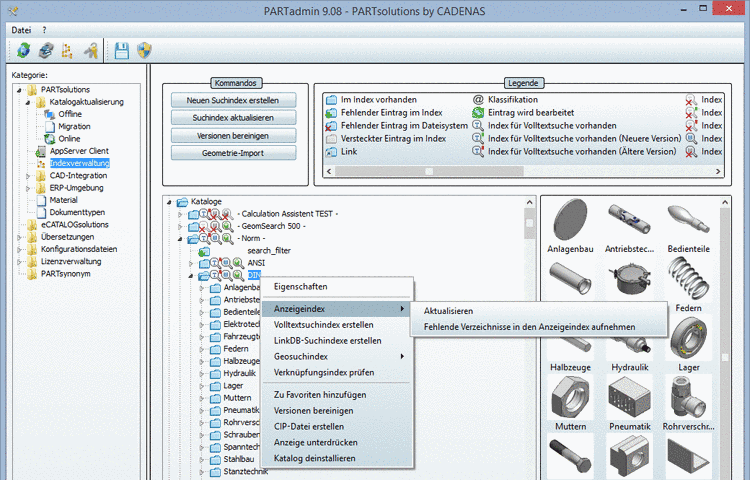Open the question mark help menu
Viewport: 750px width, 480px height.
pyautogui.click(x=44, y=30)
